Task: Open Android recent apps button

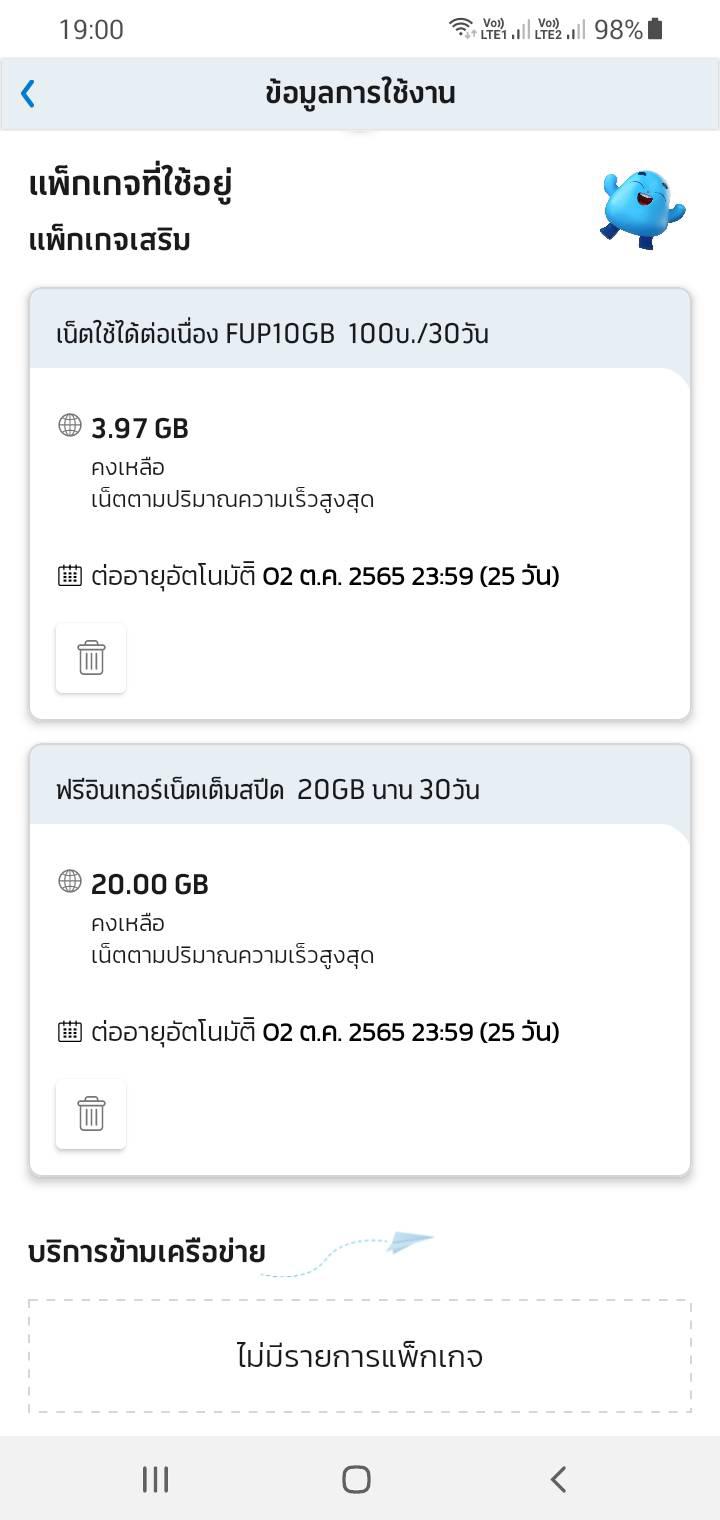Action: click(155, 1480)
